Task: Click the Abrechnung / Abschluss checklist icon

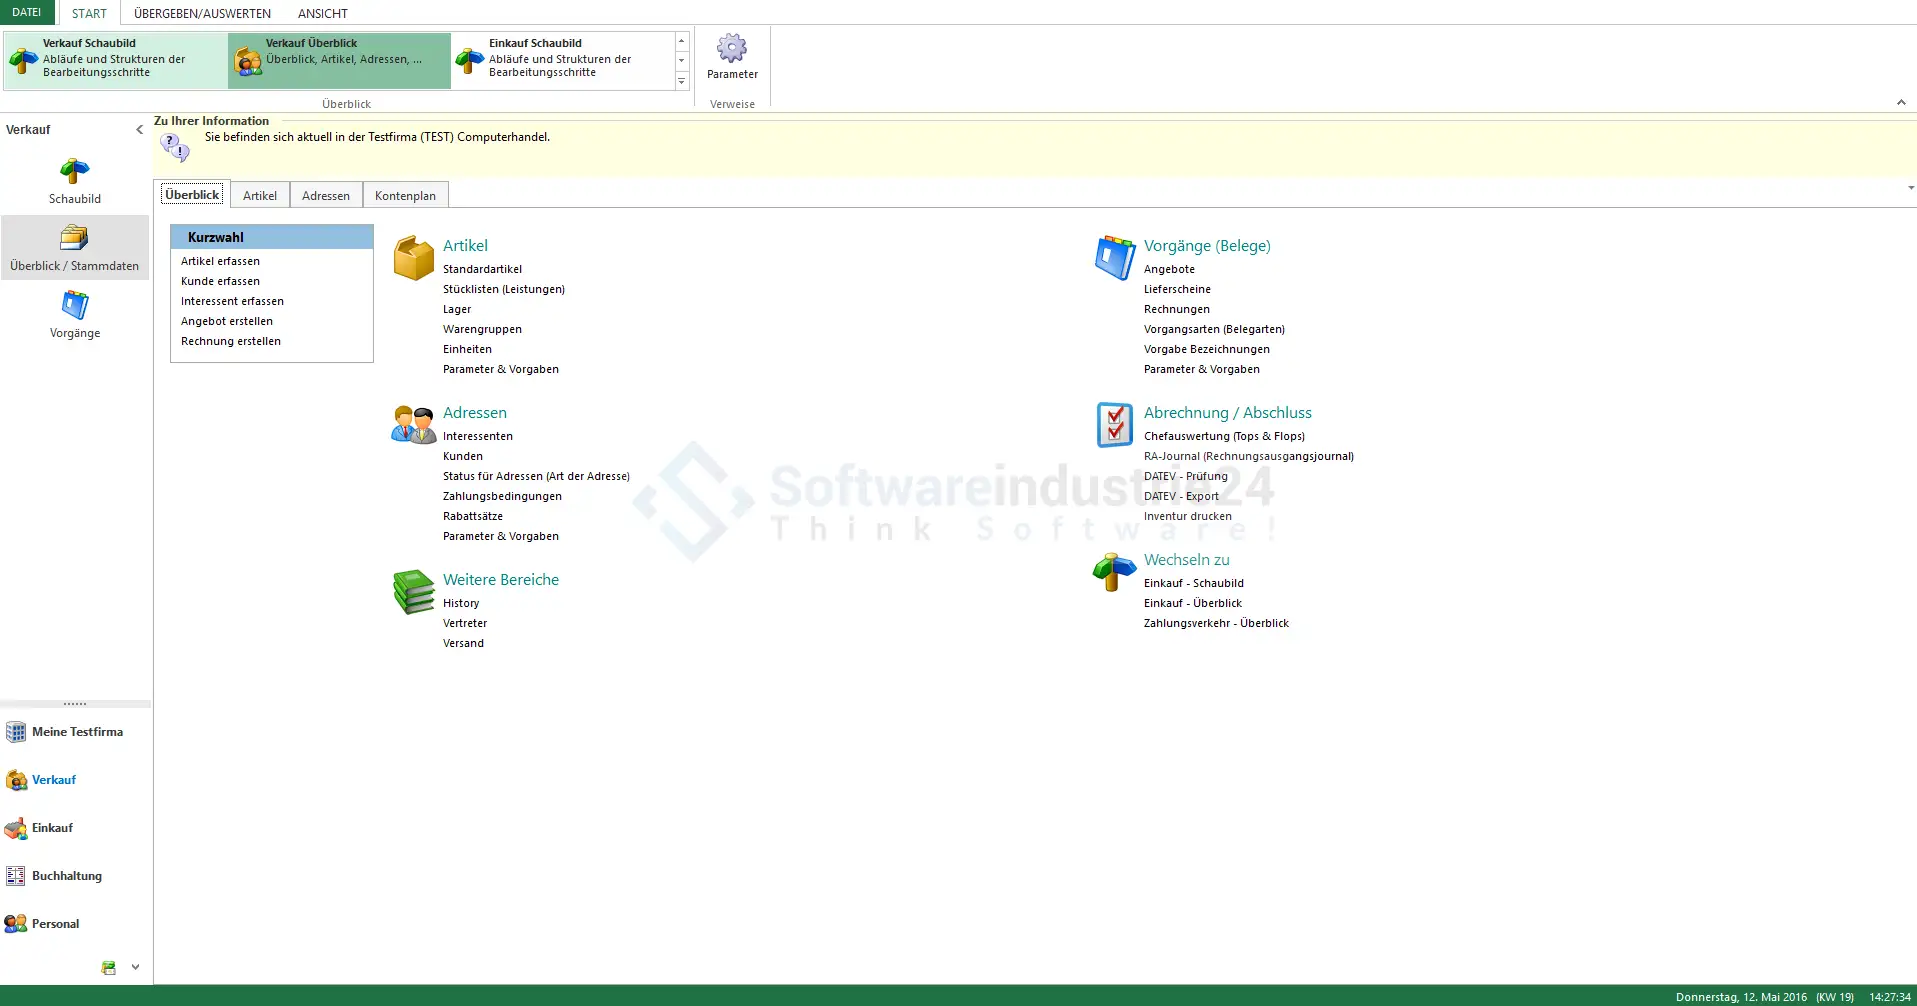Action: pyautogui.click(x=1114, y=425)
